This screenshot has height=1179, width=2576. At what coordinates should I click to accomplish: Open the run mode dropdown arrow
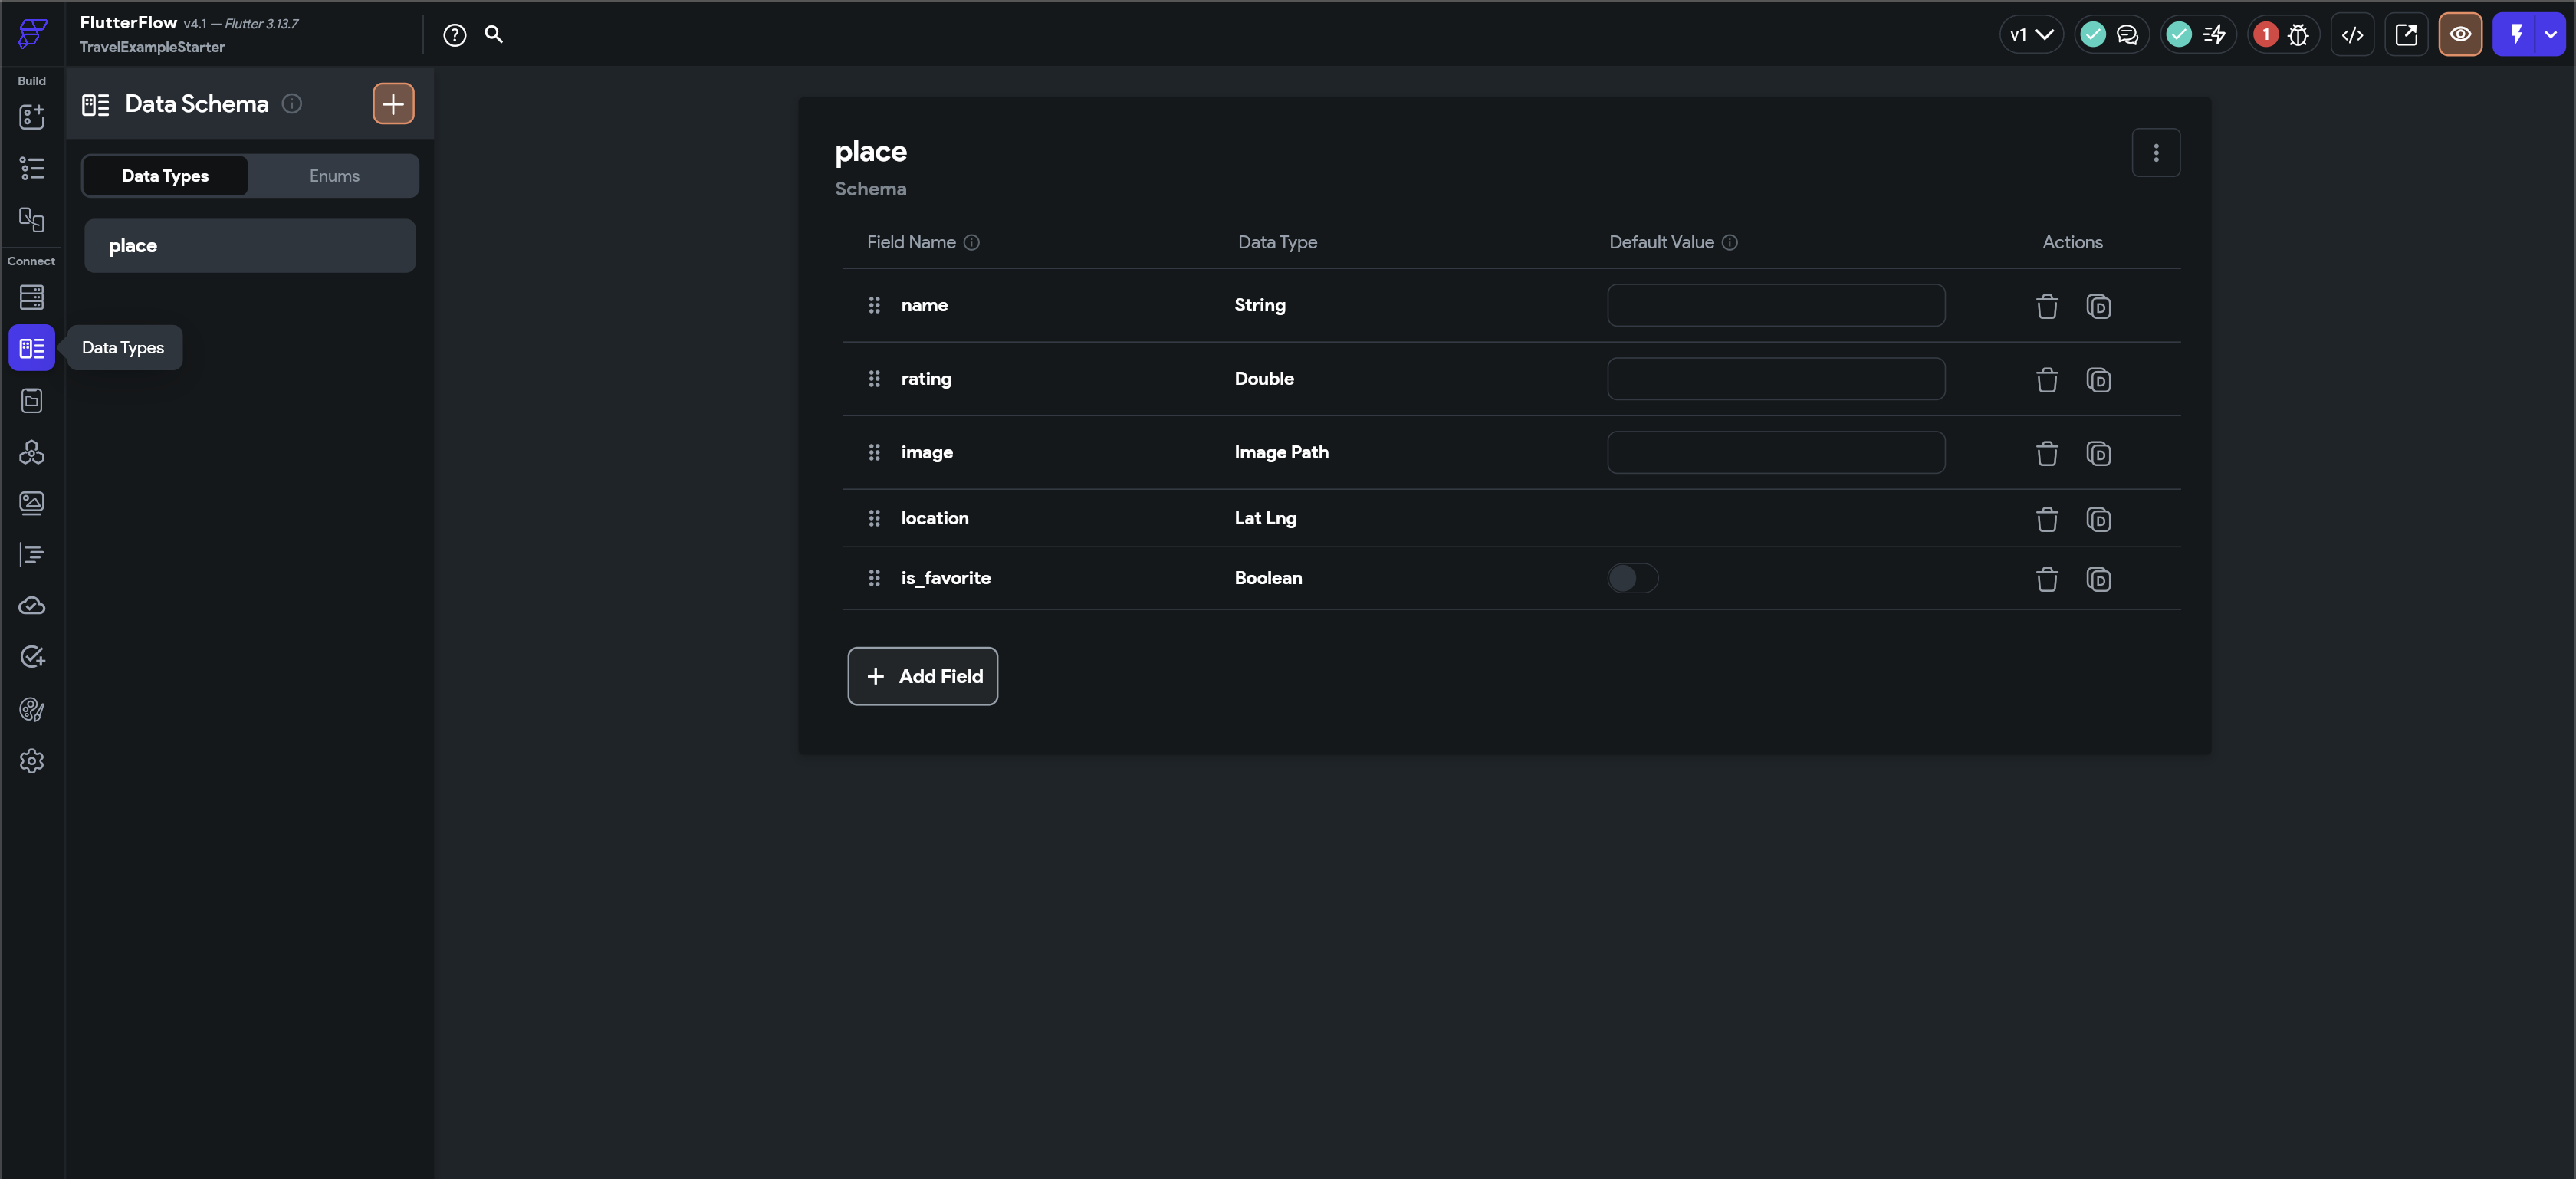(x=2551, y=35)
